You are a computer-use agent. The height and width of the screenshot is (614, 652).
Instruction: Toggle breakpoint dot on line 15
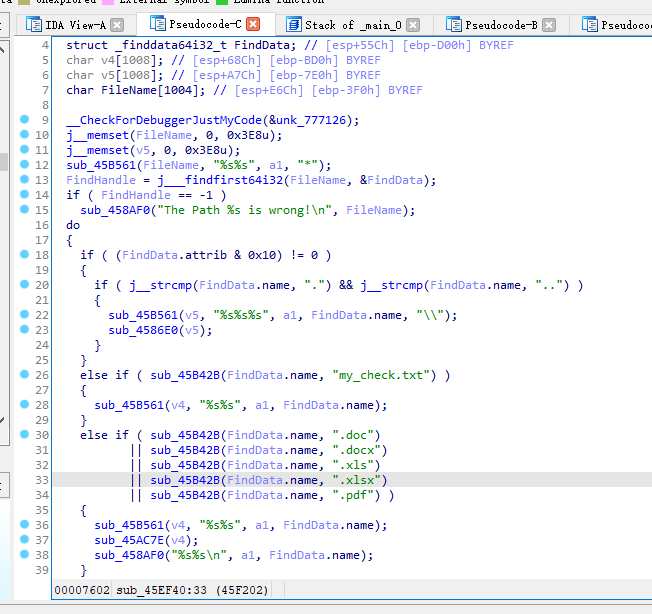(x=25, y=209)
